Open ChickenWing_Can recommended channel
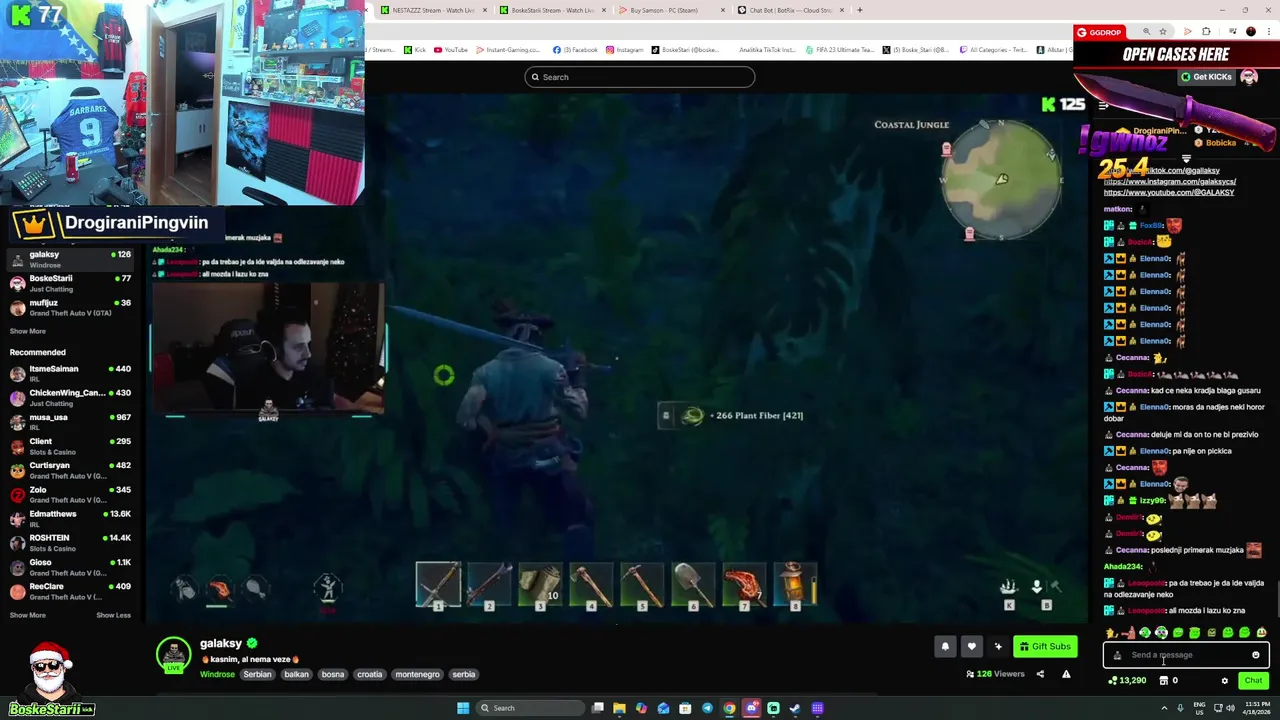This screenshot has width=1280, height=720. tap(70, 397)
